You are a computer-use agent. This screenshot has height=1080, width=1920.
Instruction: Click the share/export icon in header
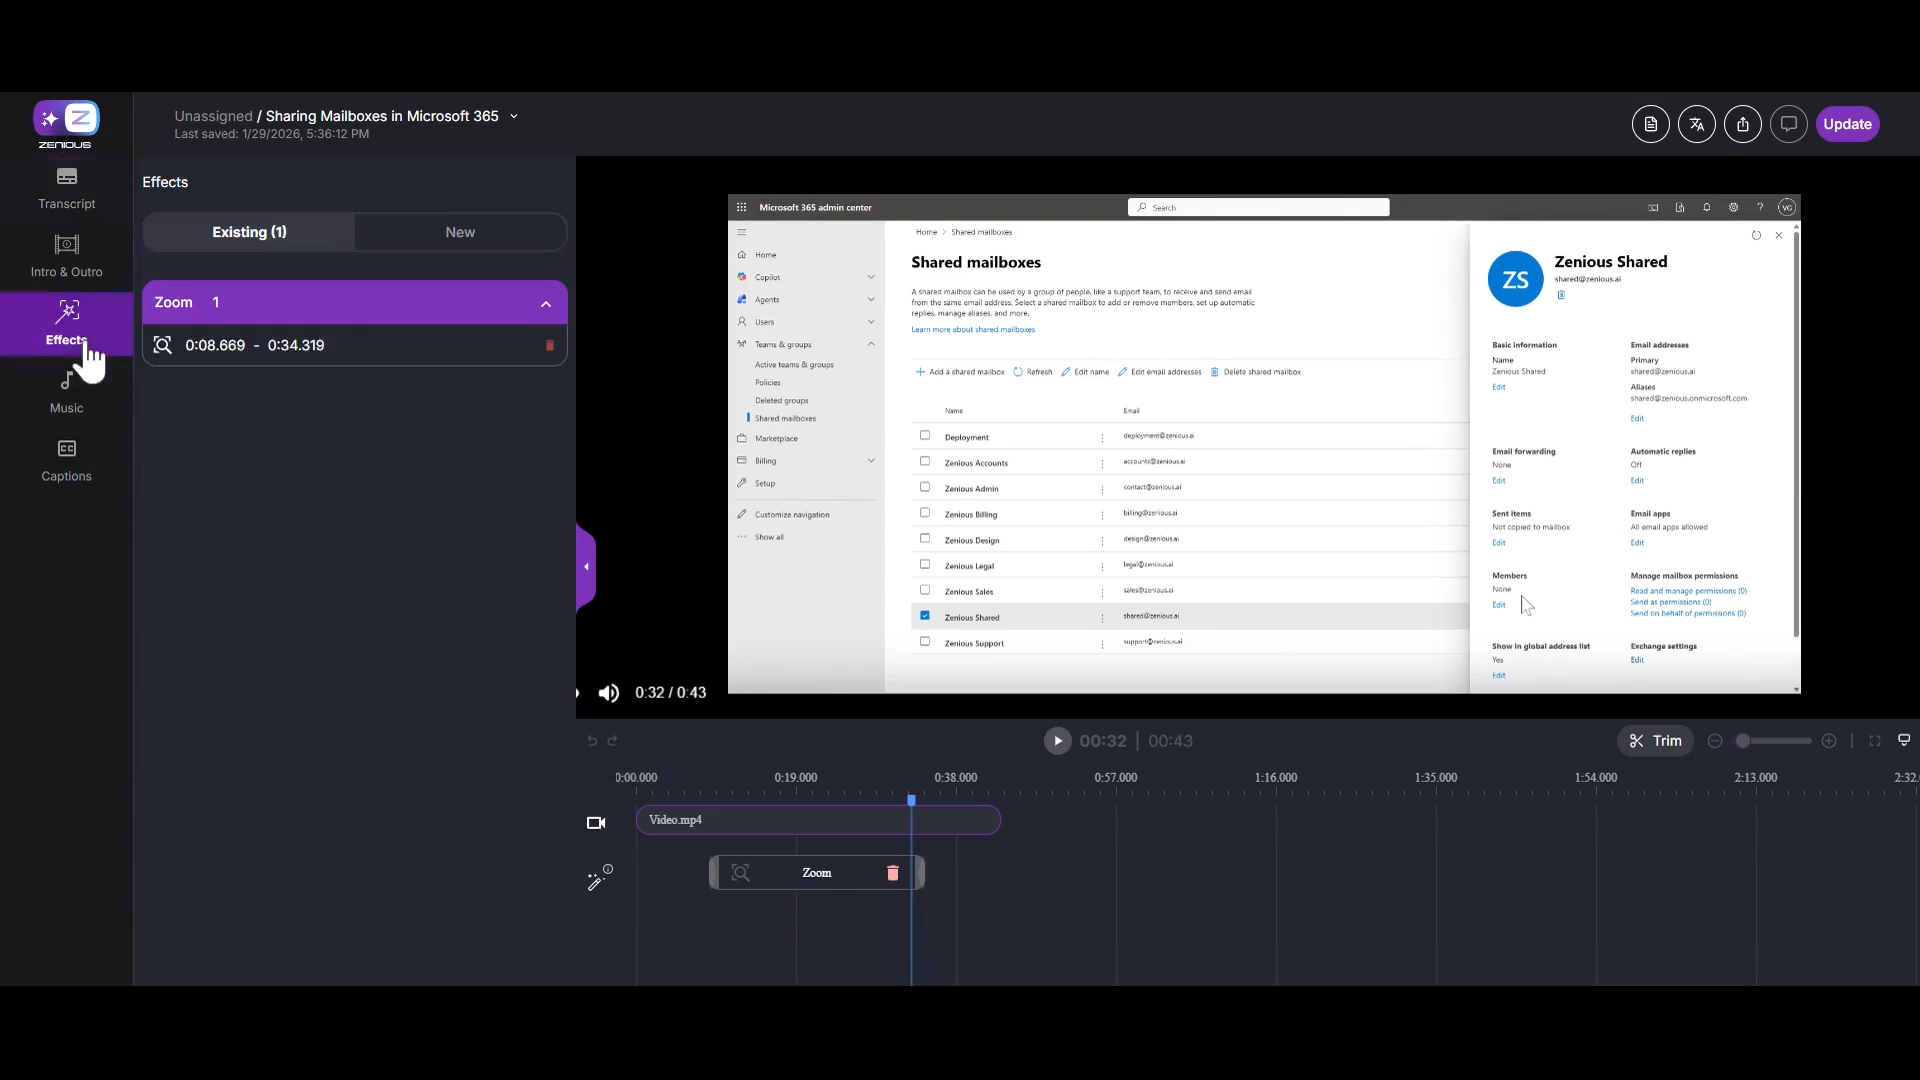1742,124
